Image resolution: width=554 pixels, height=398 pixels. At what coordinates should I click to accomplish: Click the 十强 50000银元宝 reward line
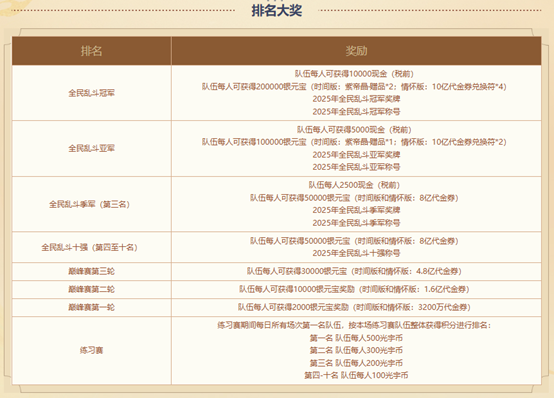click(x=354, y=241)
